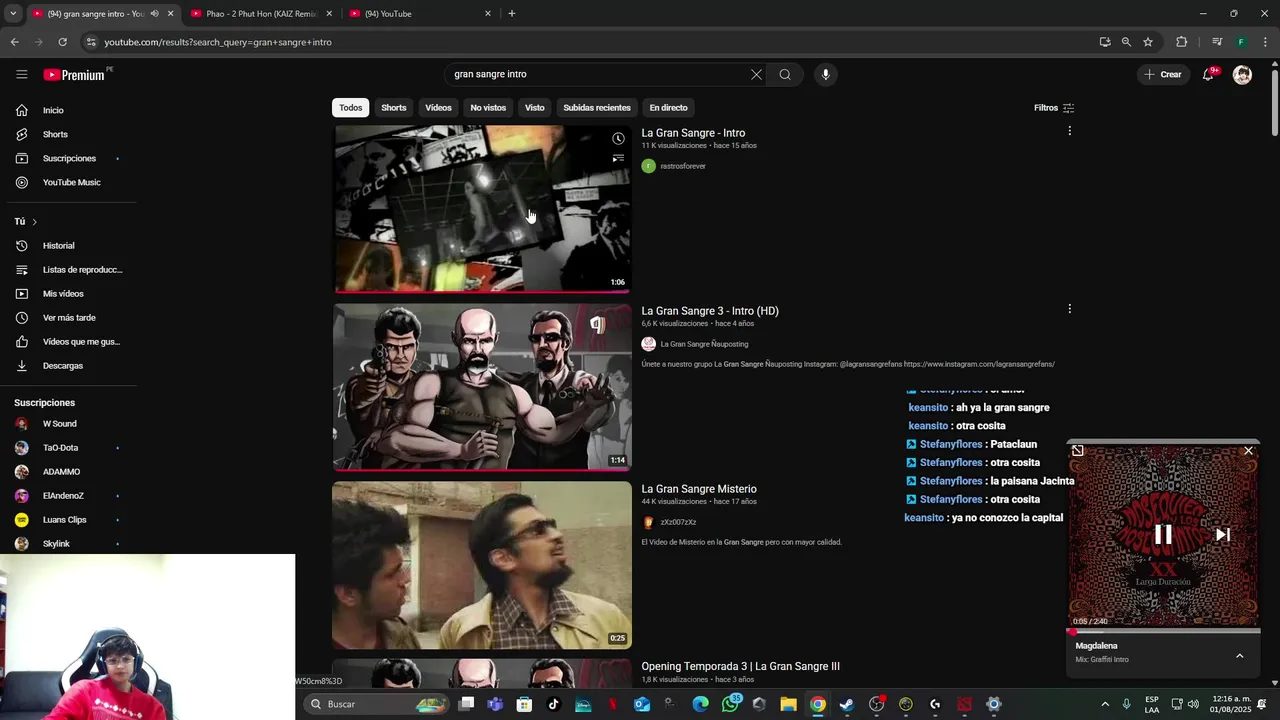Seek on the miniplayer progress bar
The height and width of the screenshot is (720, 1280).
pos(1164,631)
